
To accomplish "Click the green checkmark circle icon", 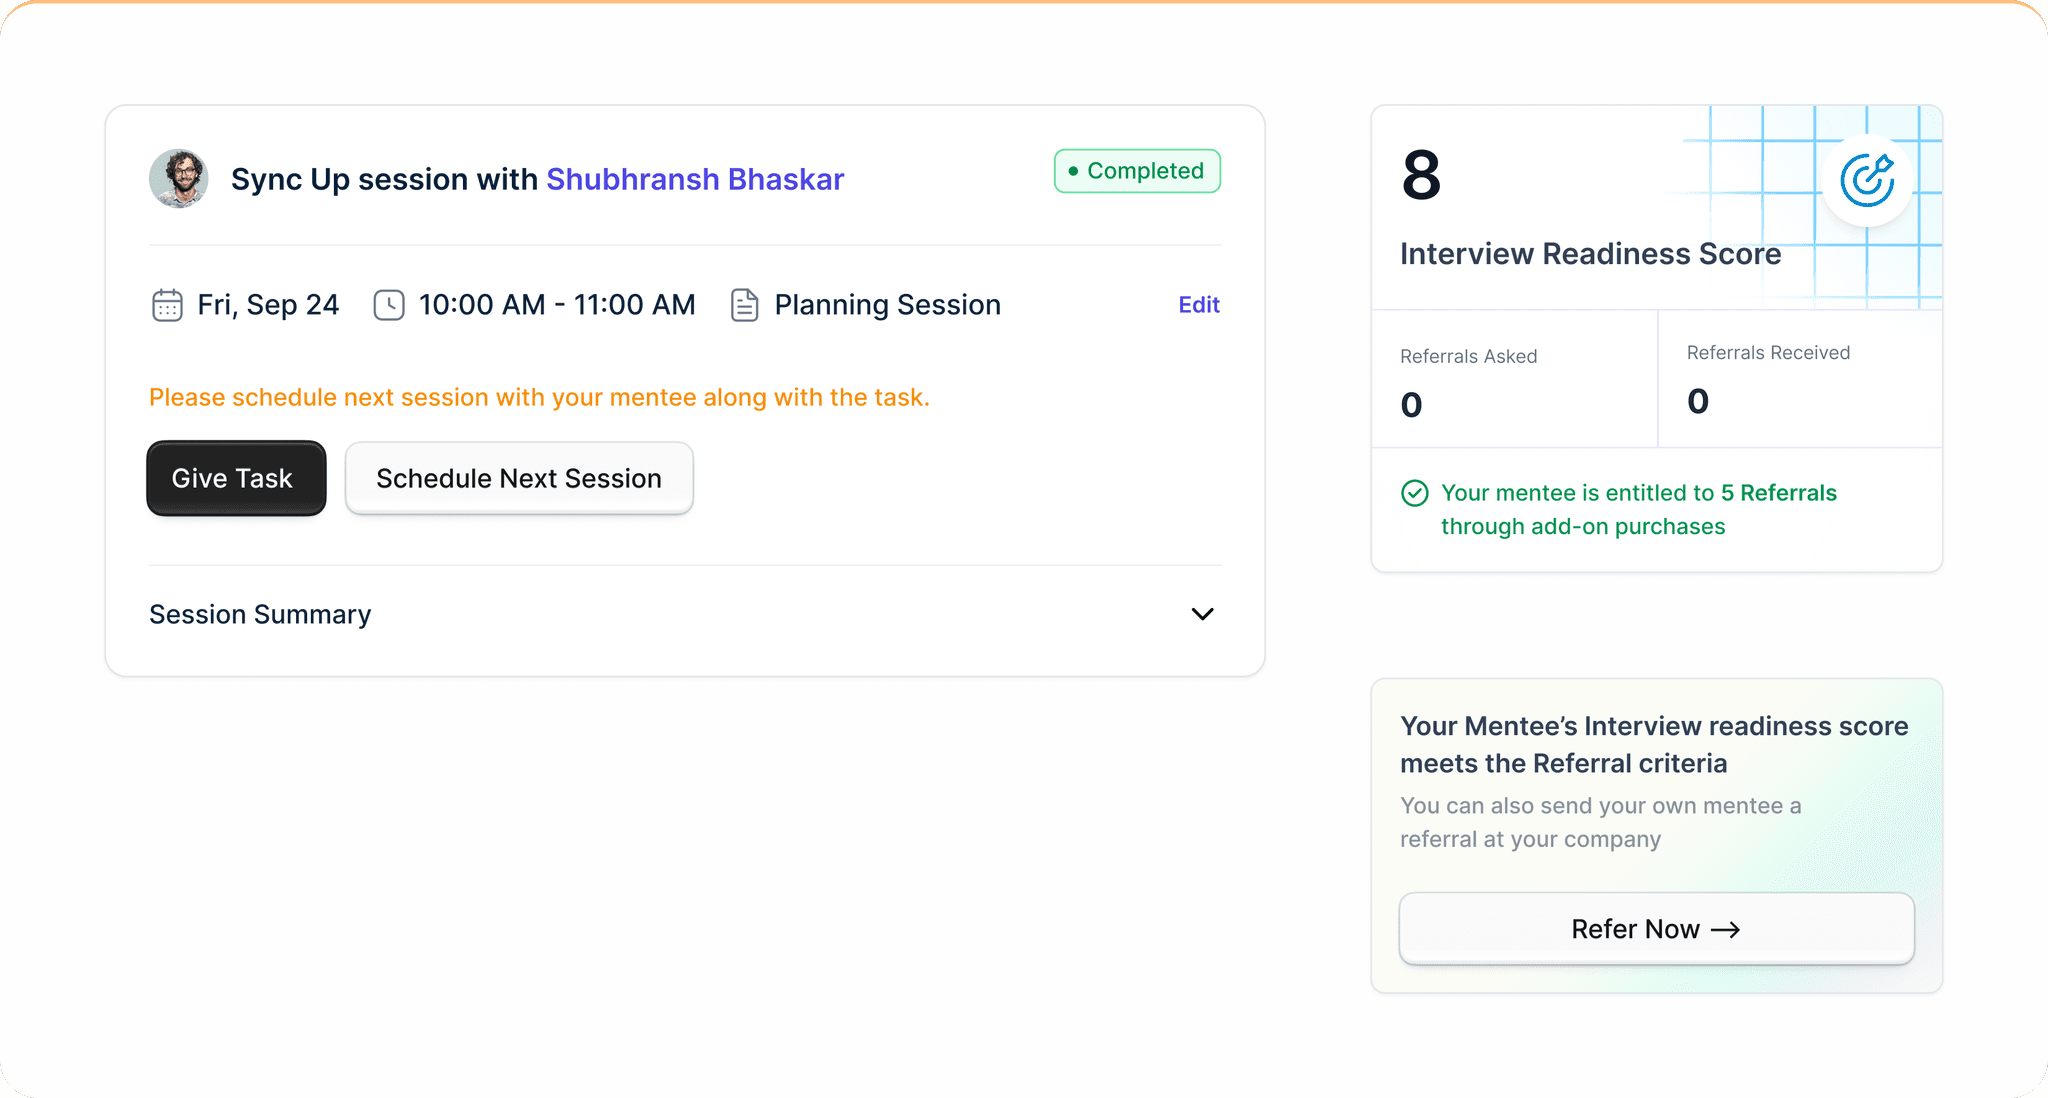I will pyautogui.click(x=1415, y=493).
